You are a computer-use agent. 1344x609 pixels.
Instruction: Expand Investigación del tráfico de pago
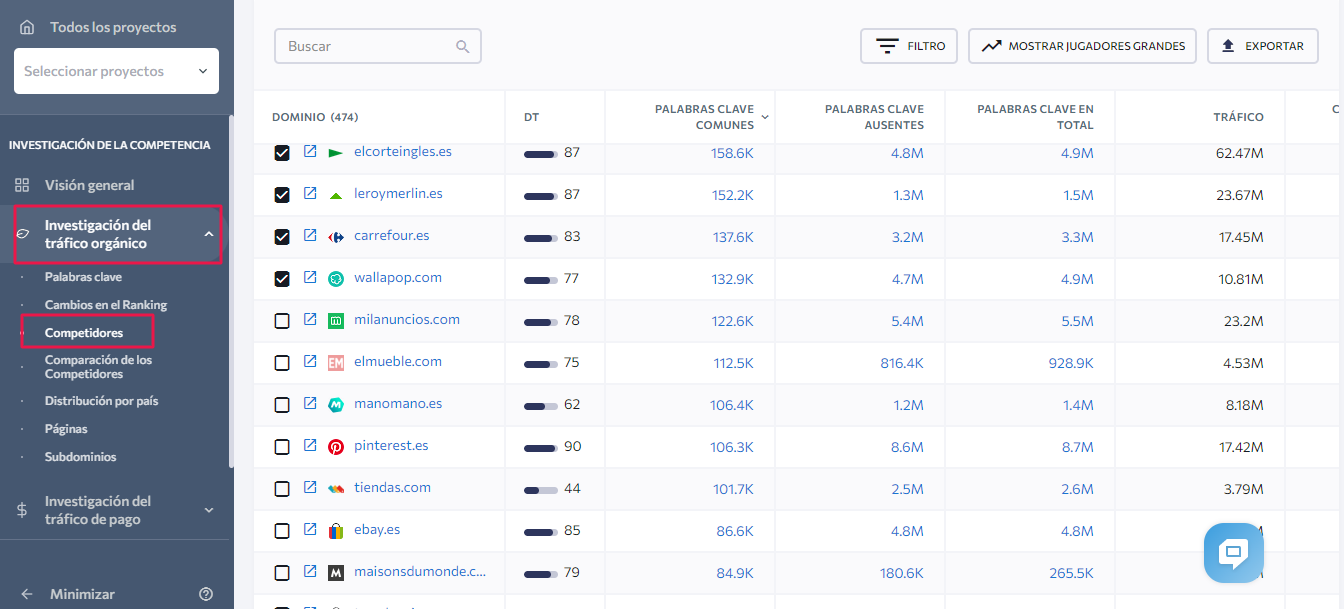coord(209,510)
